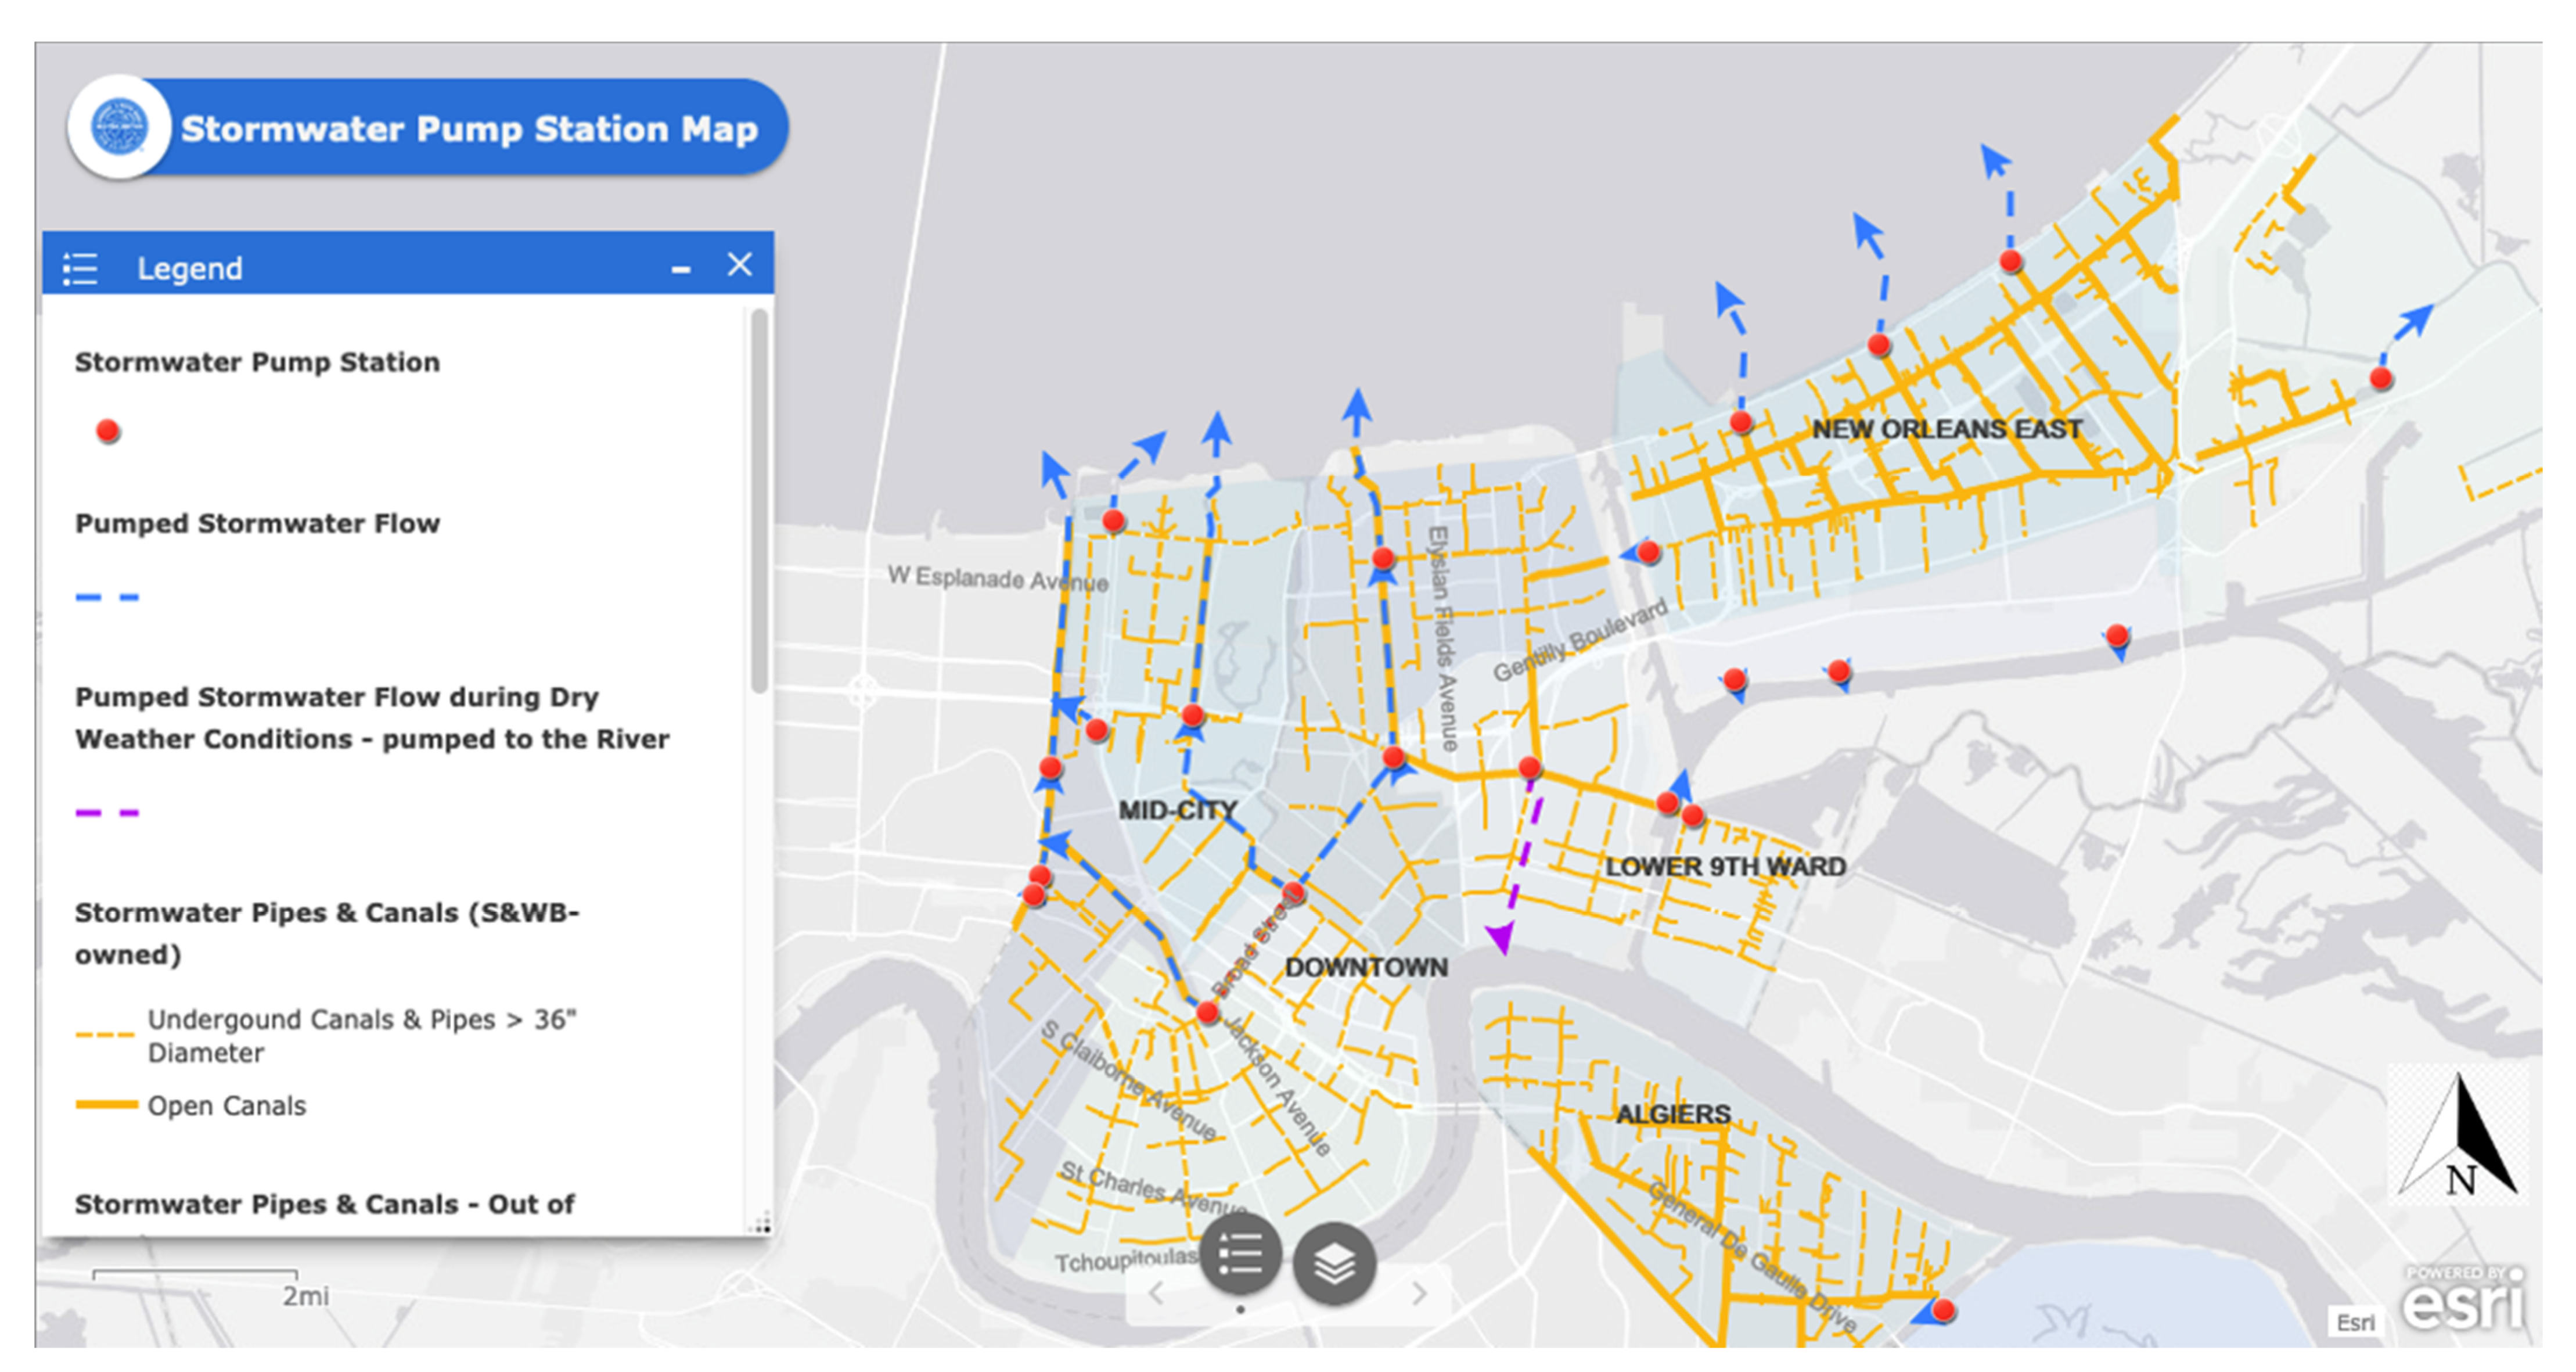
Task: Click the red pump station symbol in legend
Action: click(x=108, y=431)
